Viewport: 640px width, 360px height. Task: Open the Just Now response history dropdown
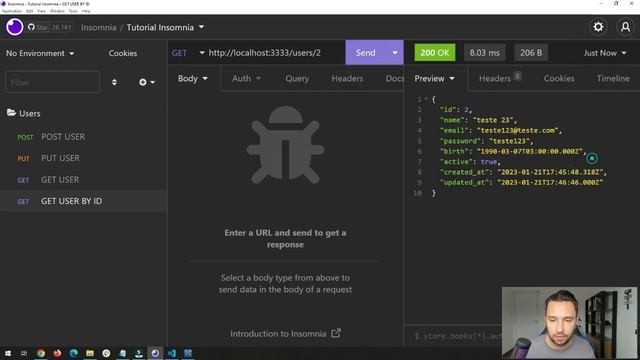pyautogui.click(x=604, y=53)
